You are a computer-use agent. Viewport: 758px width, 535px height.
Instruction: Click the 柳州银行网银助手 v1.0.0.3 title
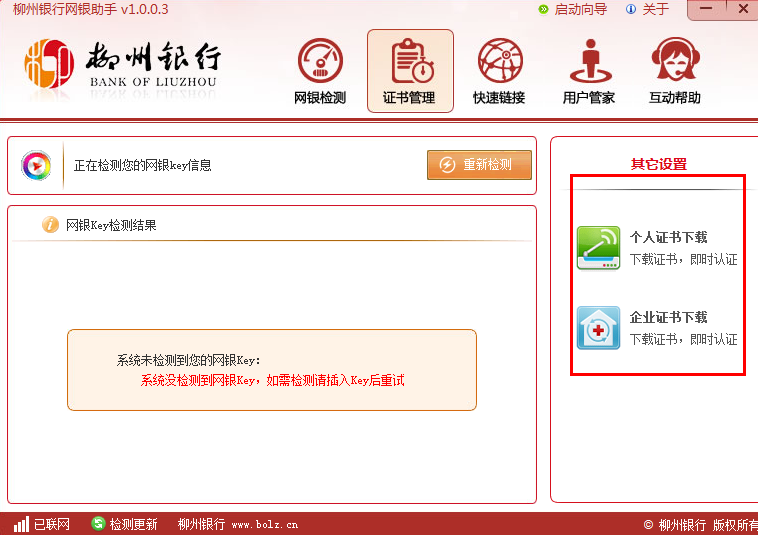(x=91, y=9)
